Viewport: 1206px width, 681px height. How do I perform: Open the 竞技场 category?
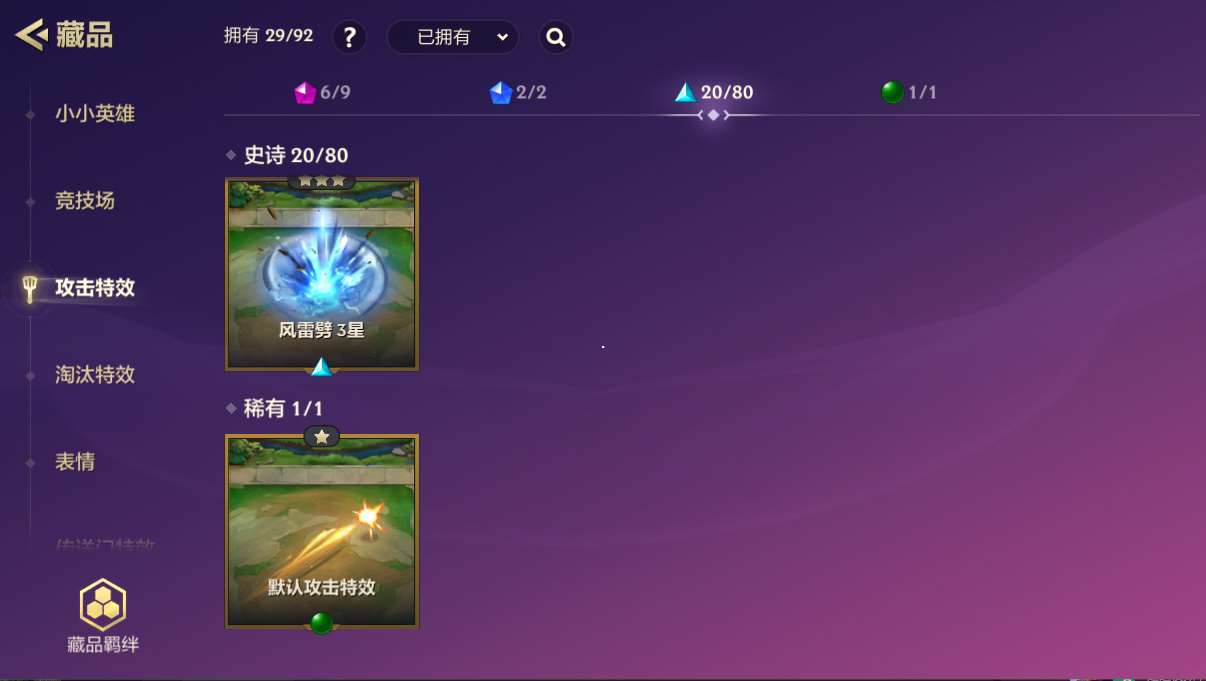[x=85, y=201]
